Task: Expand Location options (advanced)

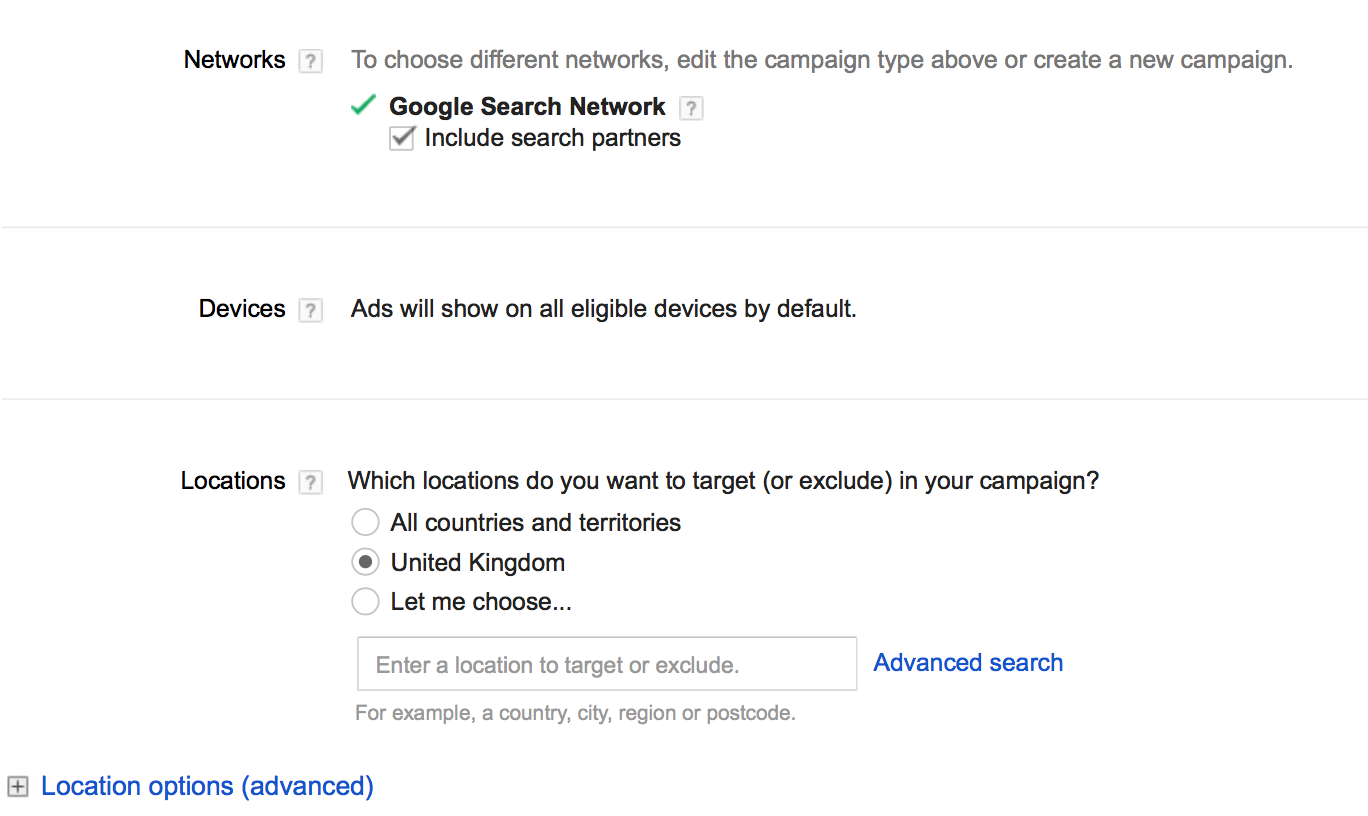Action: 207,786
